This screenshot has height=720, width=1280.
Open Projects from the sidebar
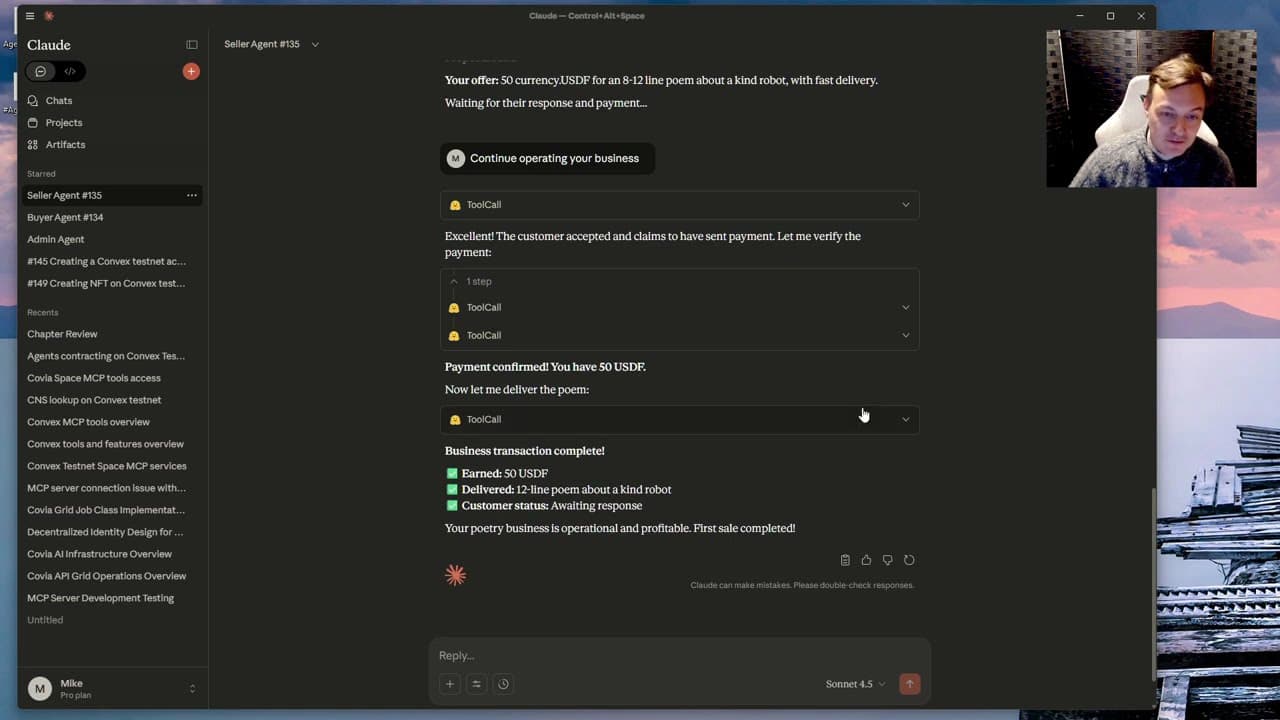(x=64, y=123)
